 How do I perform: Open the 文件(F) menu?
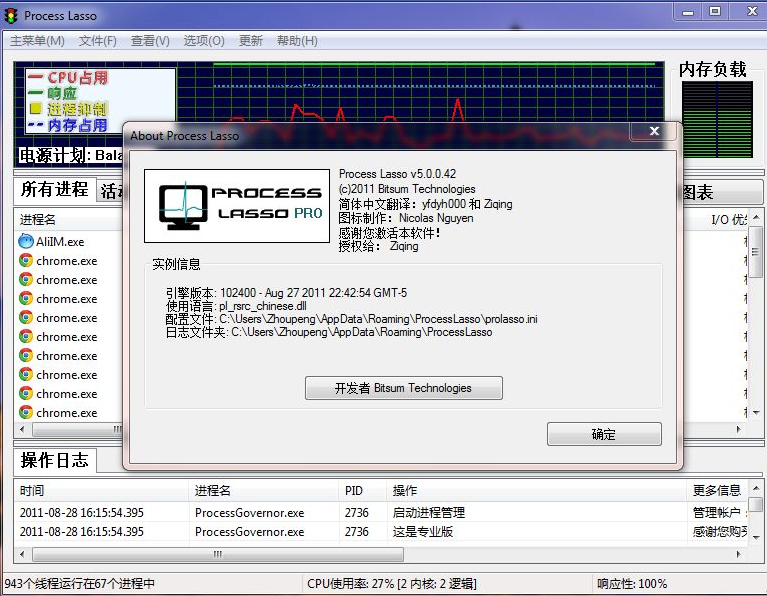pos(98,41)
